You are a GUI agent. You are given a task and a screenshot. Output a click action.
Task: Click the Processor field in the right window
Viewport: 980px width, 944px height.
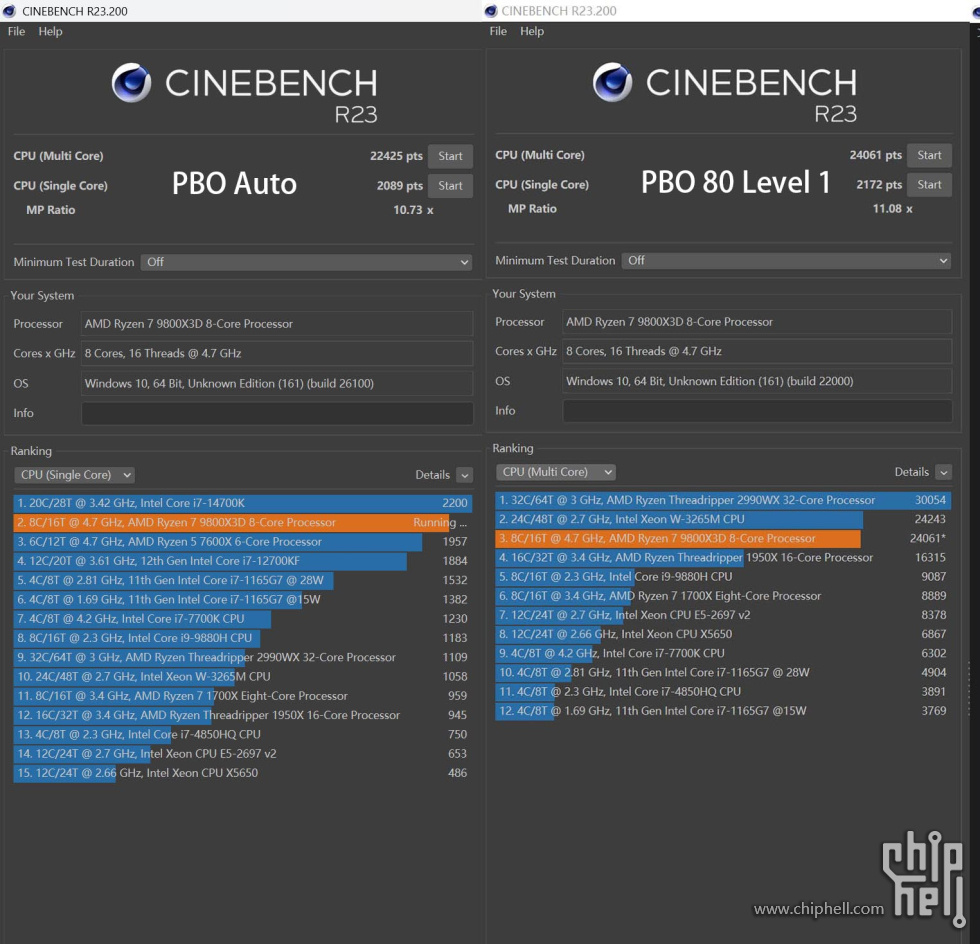(x=758, y=322)
